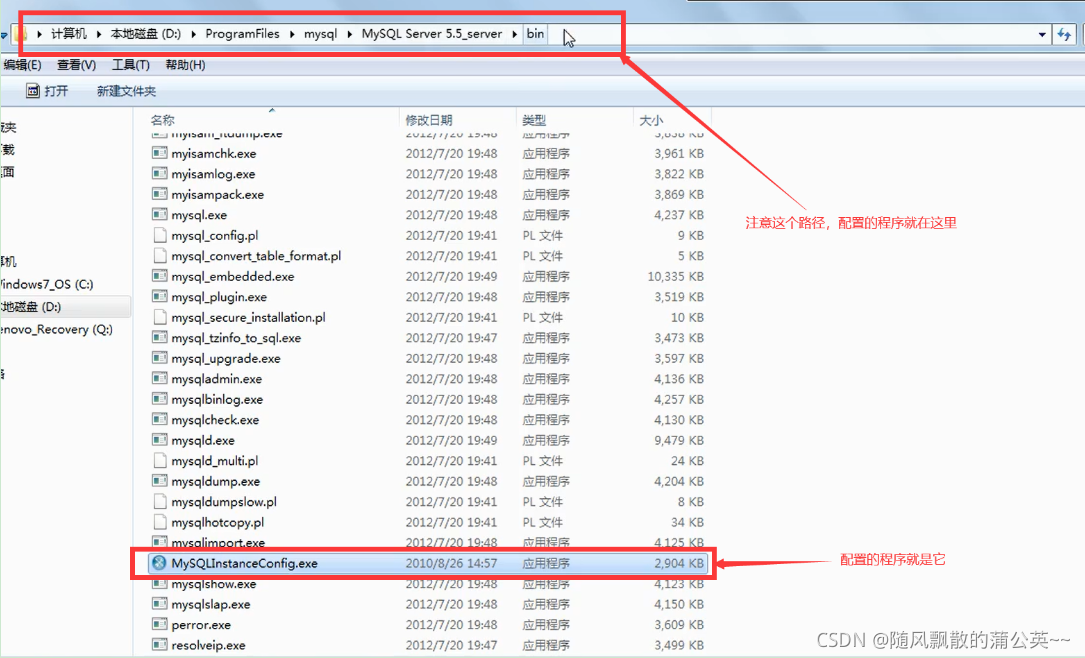The width and height of the screenshot is (1085, 658).
Task: Open the 工具(T) menu
Action: [131, 65]
